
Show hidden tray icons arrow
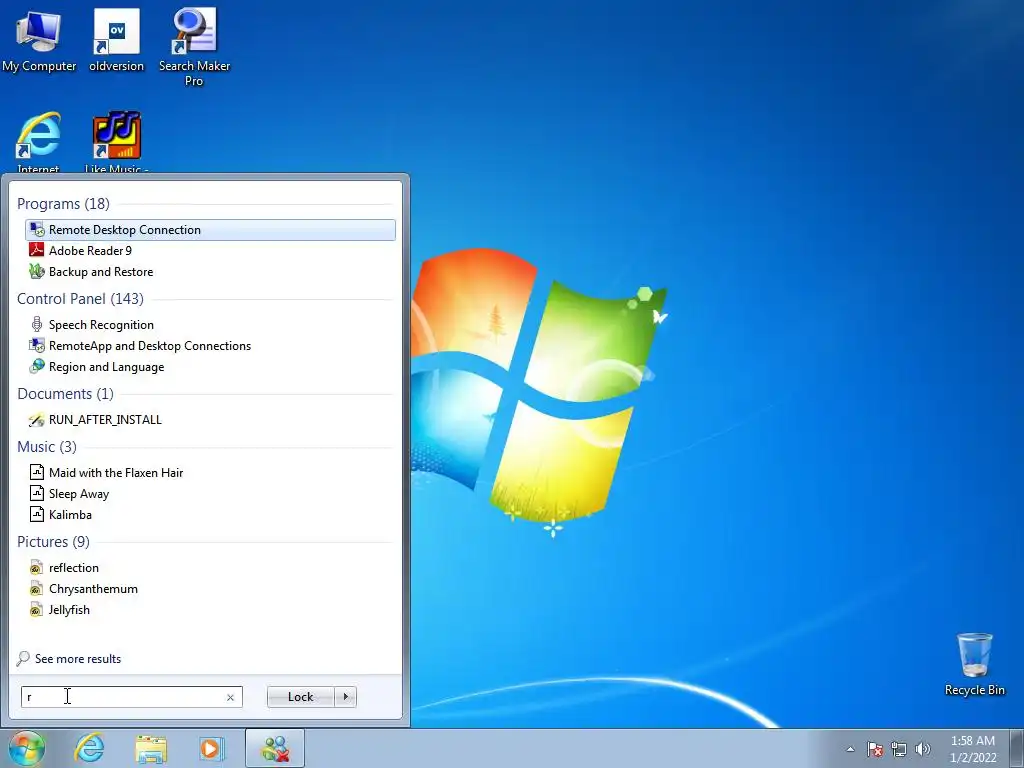tap(850, 749)
